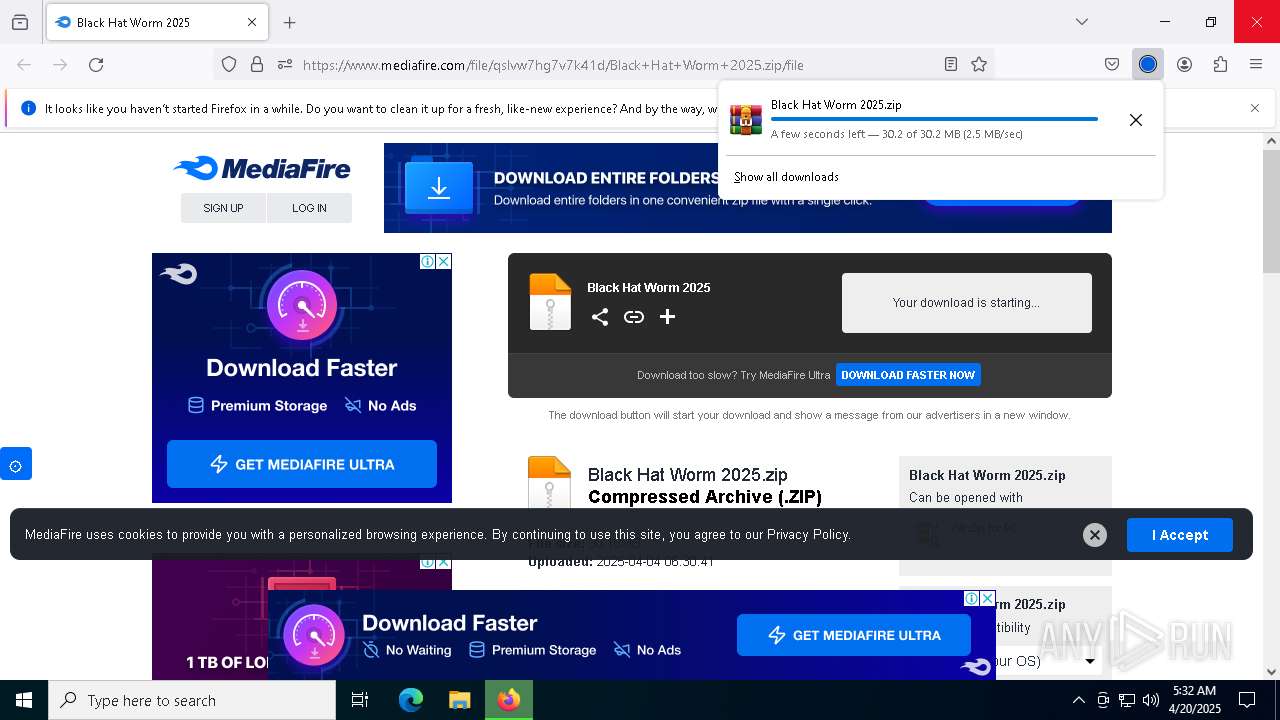Click the taskbar search box
Image resolution: width=1280 pixels, height=720 pixels.
192,700
